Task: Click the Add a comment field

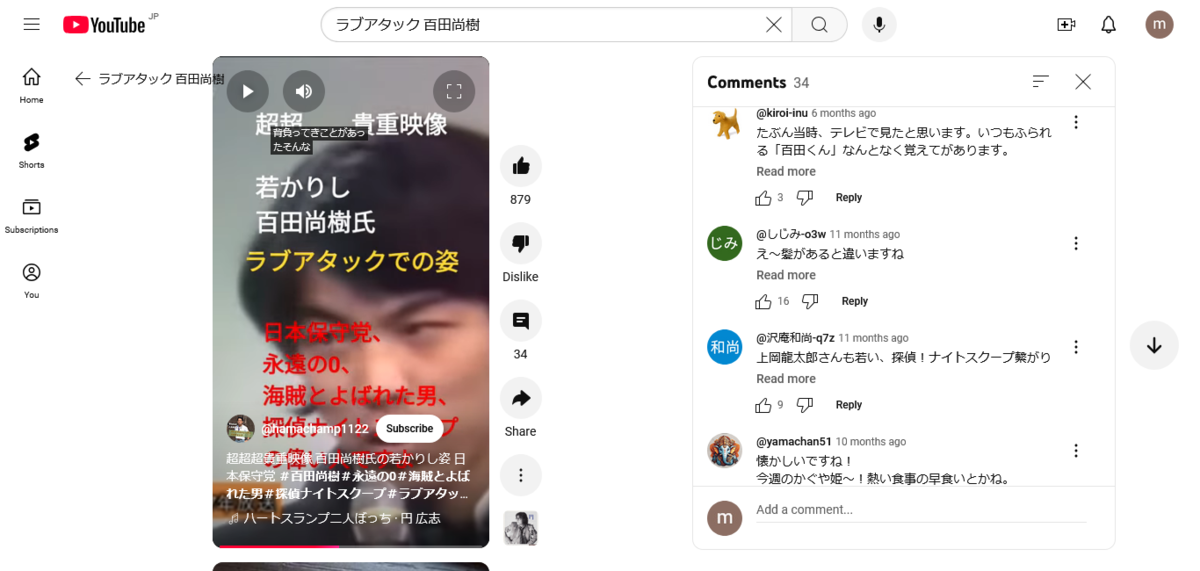Action: point(920,510)
